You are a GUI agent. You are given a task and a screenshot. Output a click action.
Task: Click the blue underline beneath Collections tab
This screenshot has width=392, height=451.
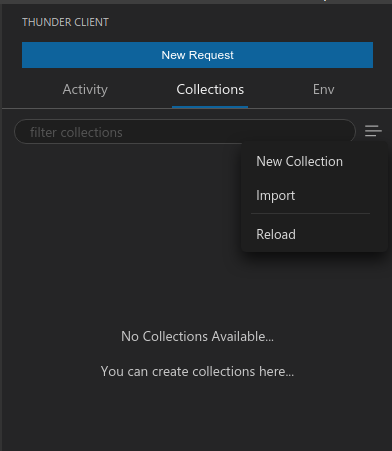tap(210, 107)
